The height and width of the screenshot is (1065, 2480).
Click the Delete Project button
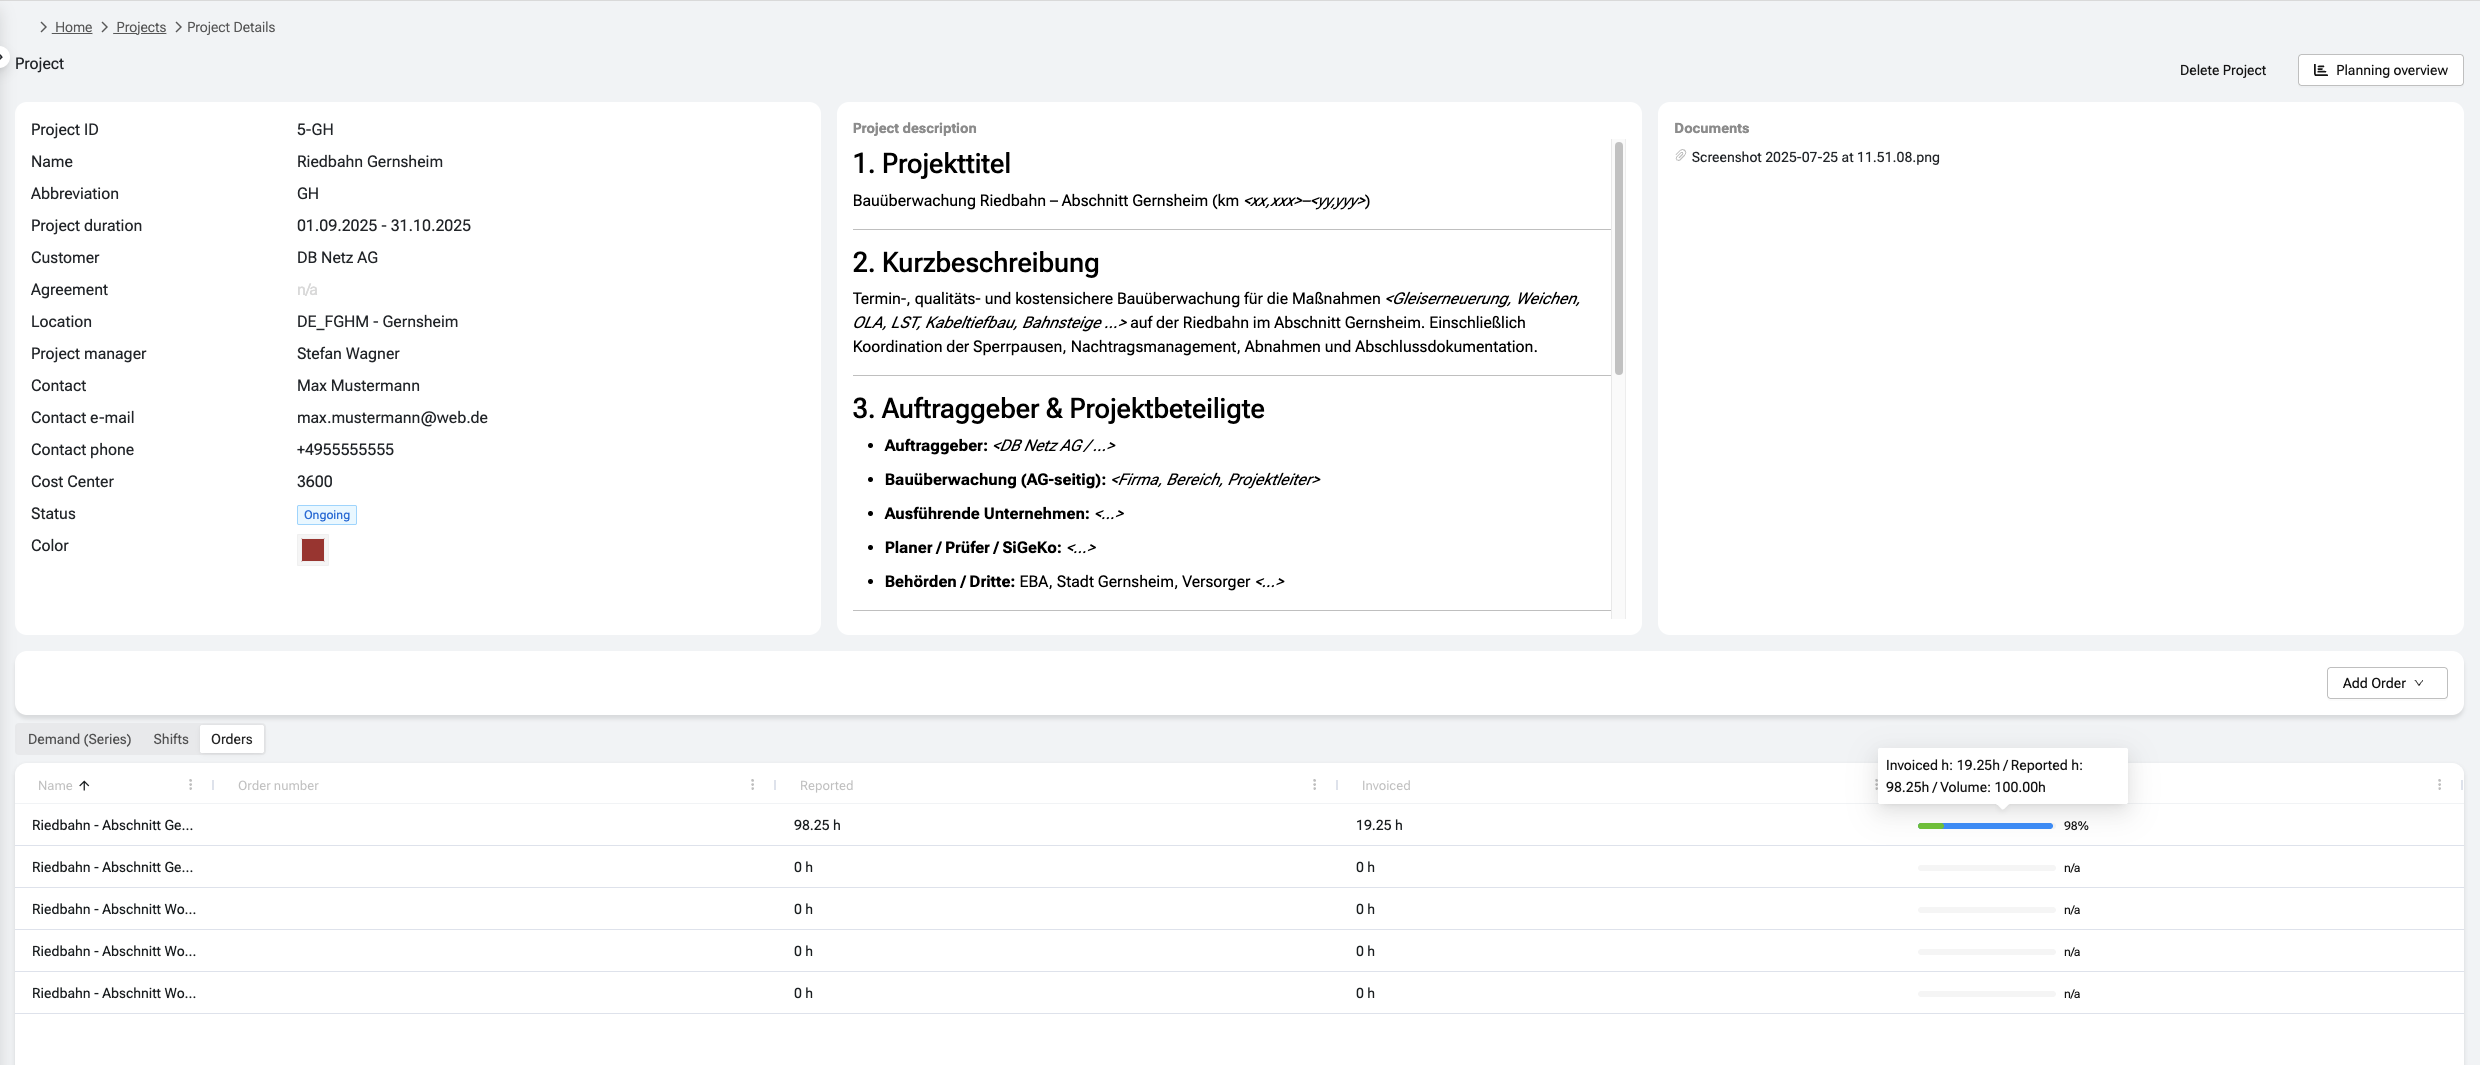pyautogui.click(x=2222, y=70)
